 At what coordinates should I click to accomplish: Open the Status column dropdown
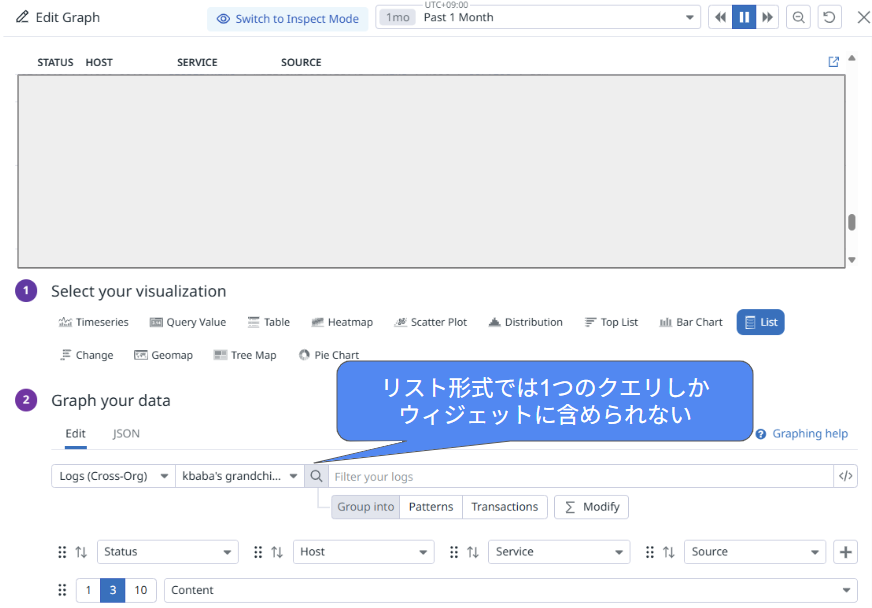coord(167,552)
